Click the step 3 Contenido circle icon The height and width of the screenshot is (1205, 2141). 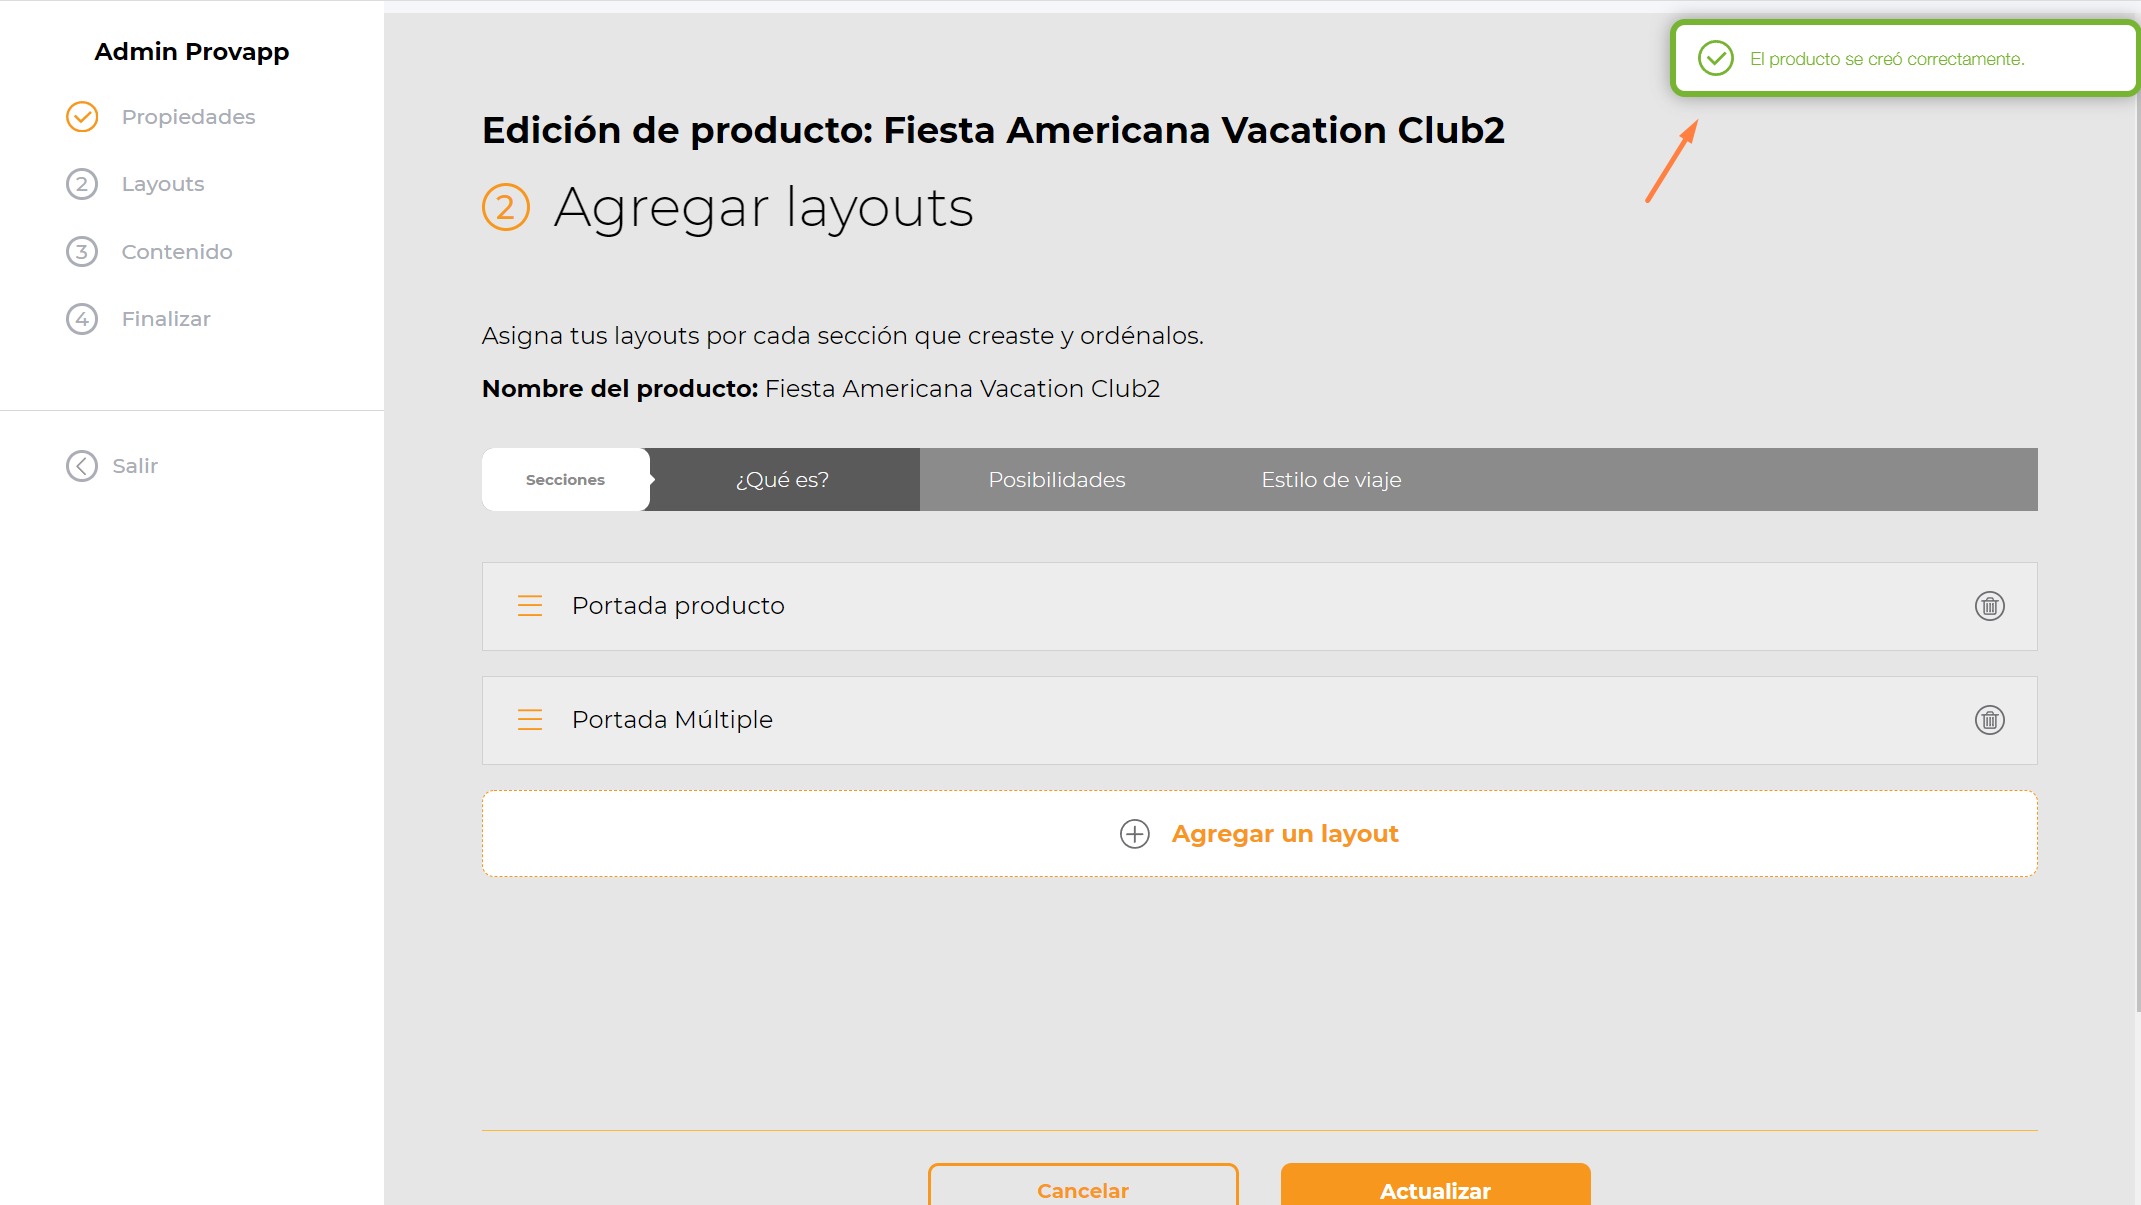(x=82, y=252)
